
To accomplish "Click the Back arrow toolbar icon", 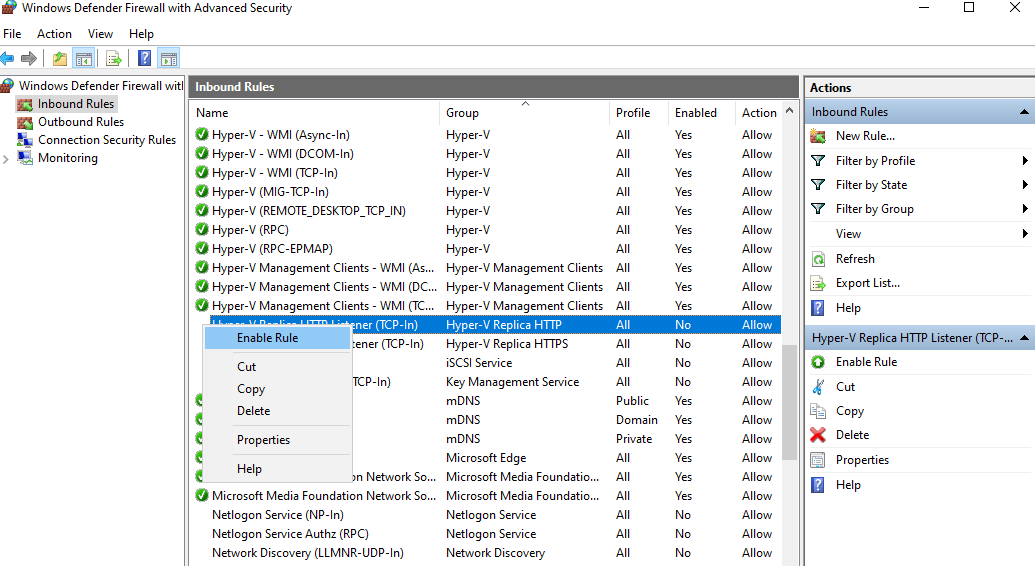I will click(7, 59).
